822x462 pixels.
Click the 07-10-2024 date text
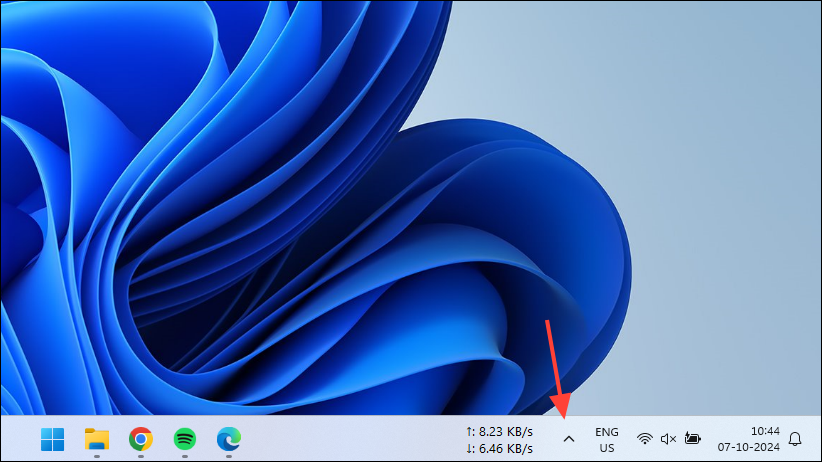coord(749,447)
